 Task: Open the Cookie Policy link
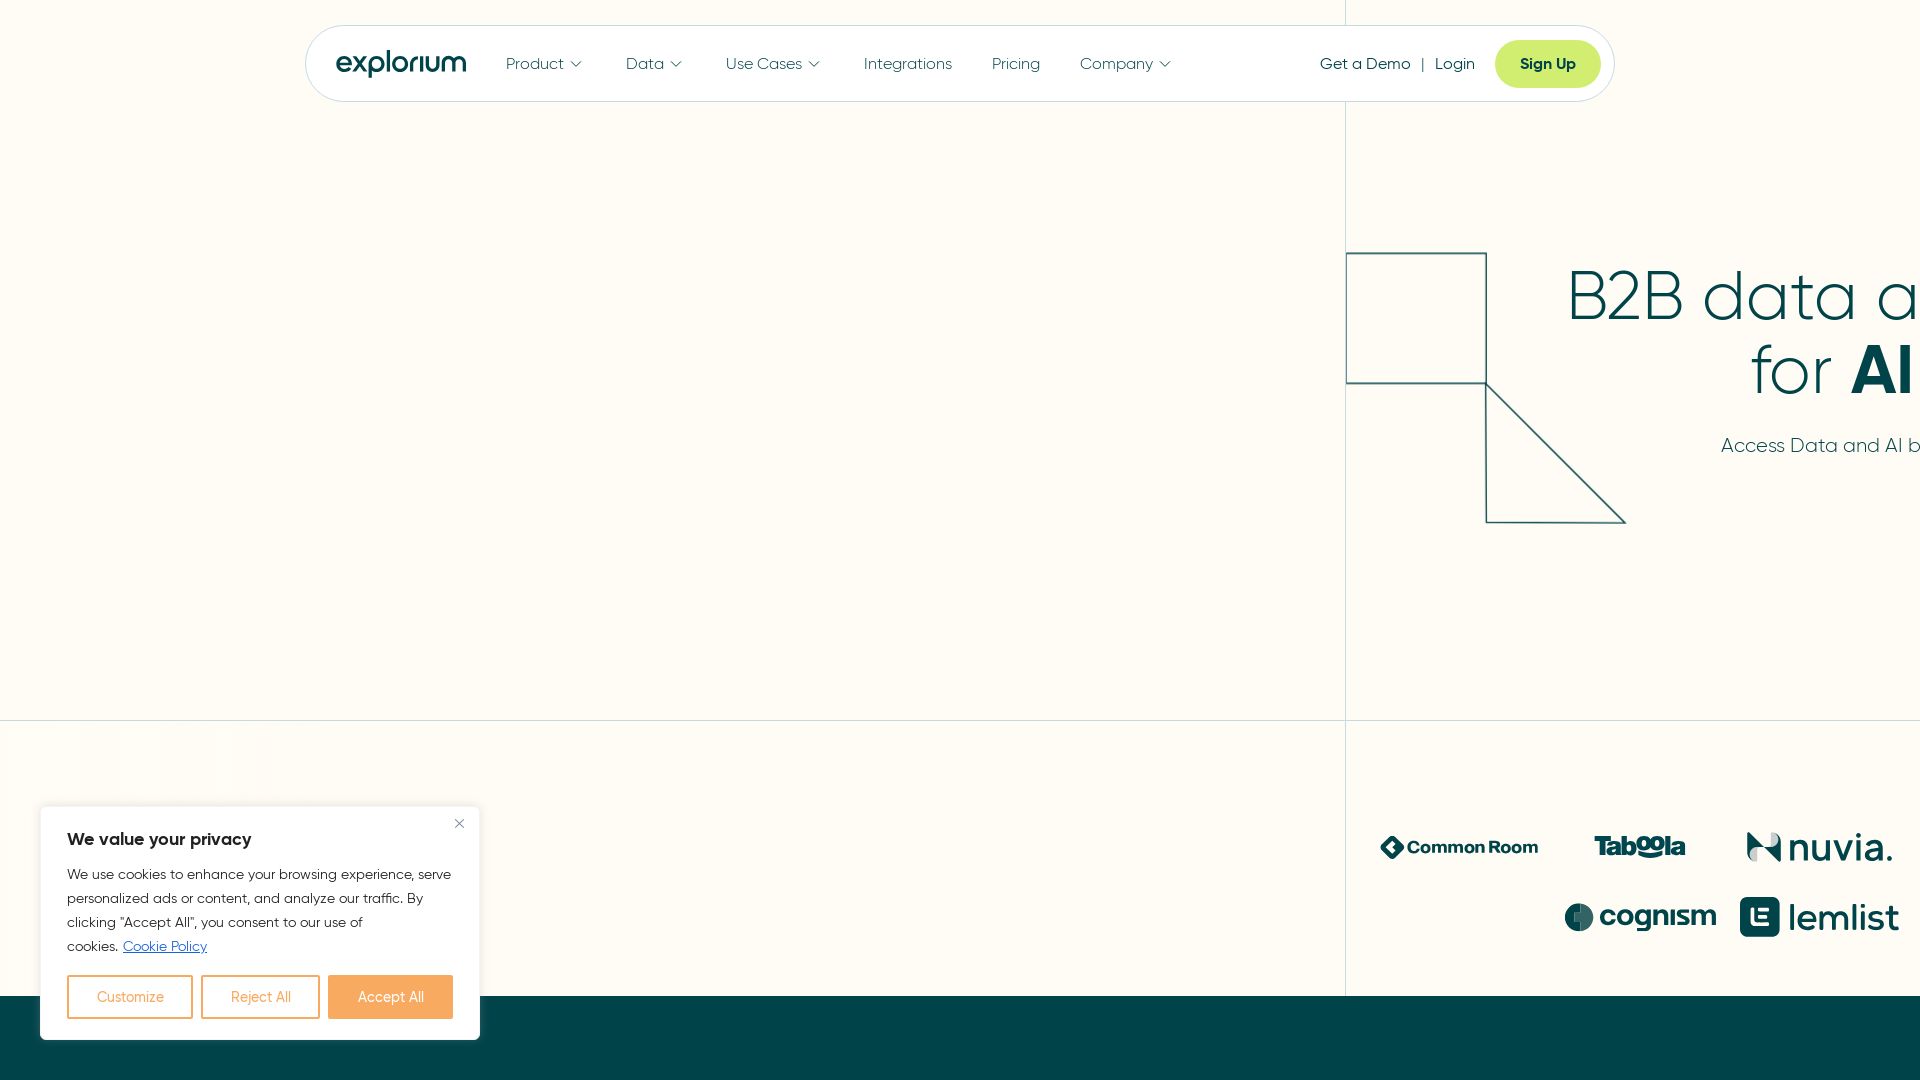(165, 946)
